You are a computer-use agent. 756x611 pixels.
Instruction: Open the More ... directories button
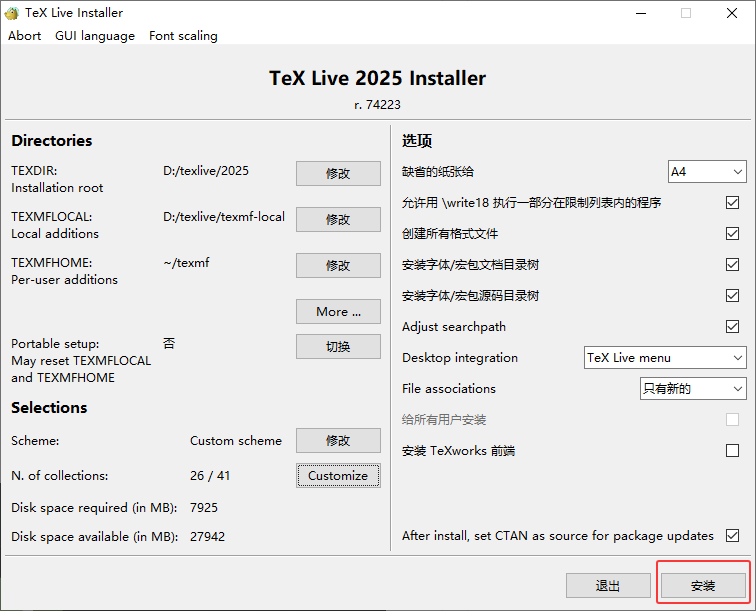click(x=338, y=312)
